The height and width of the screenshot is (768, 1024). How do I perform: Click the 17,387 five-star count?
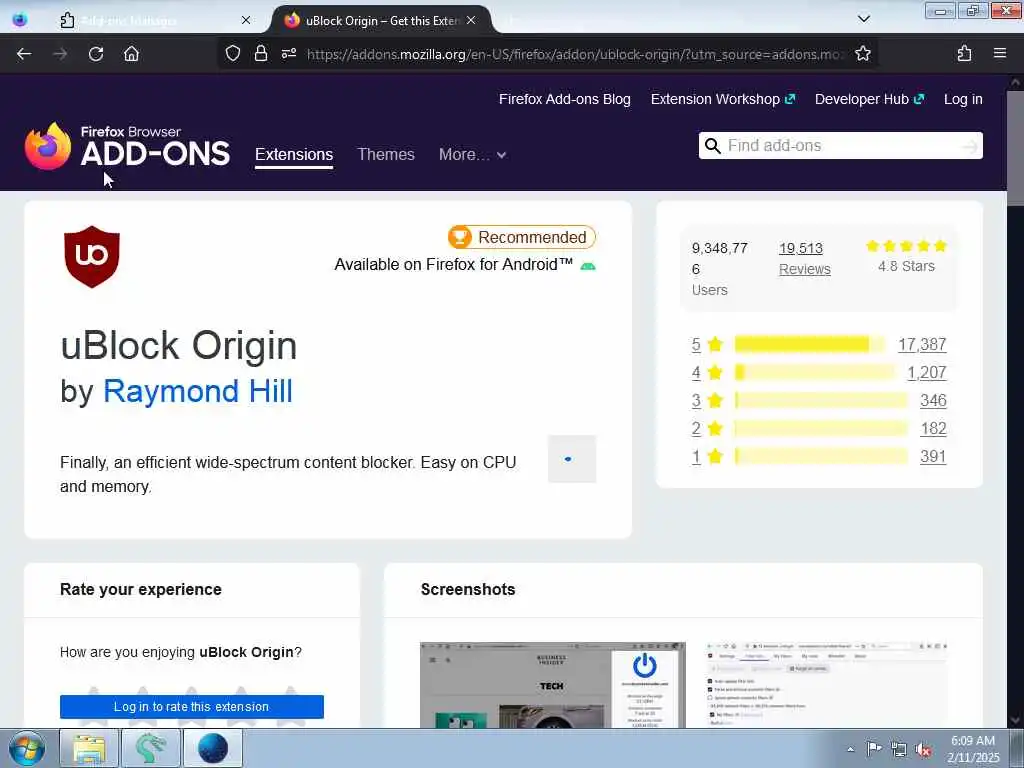pos(922,344)
